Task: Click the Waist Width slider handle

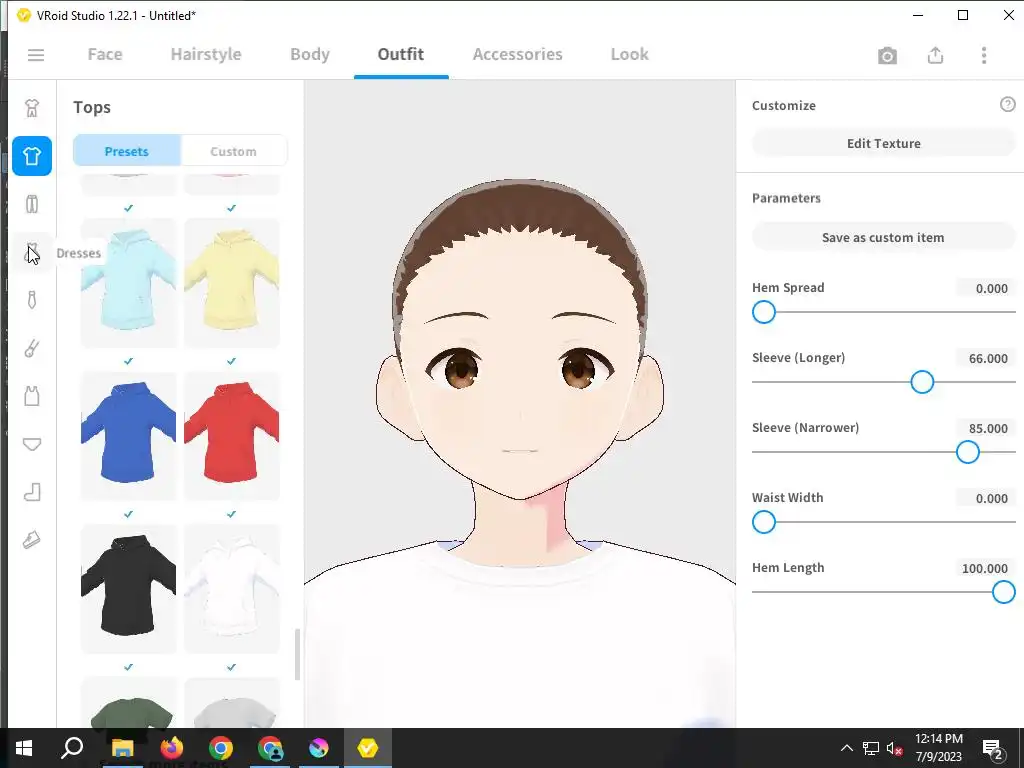Action: pos(763,522)
